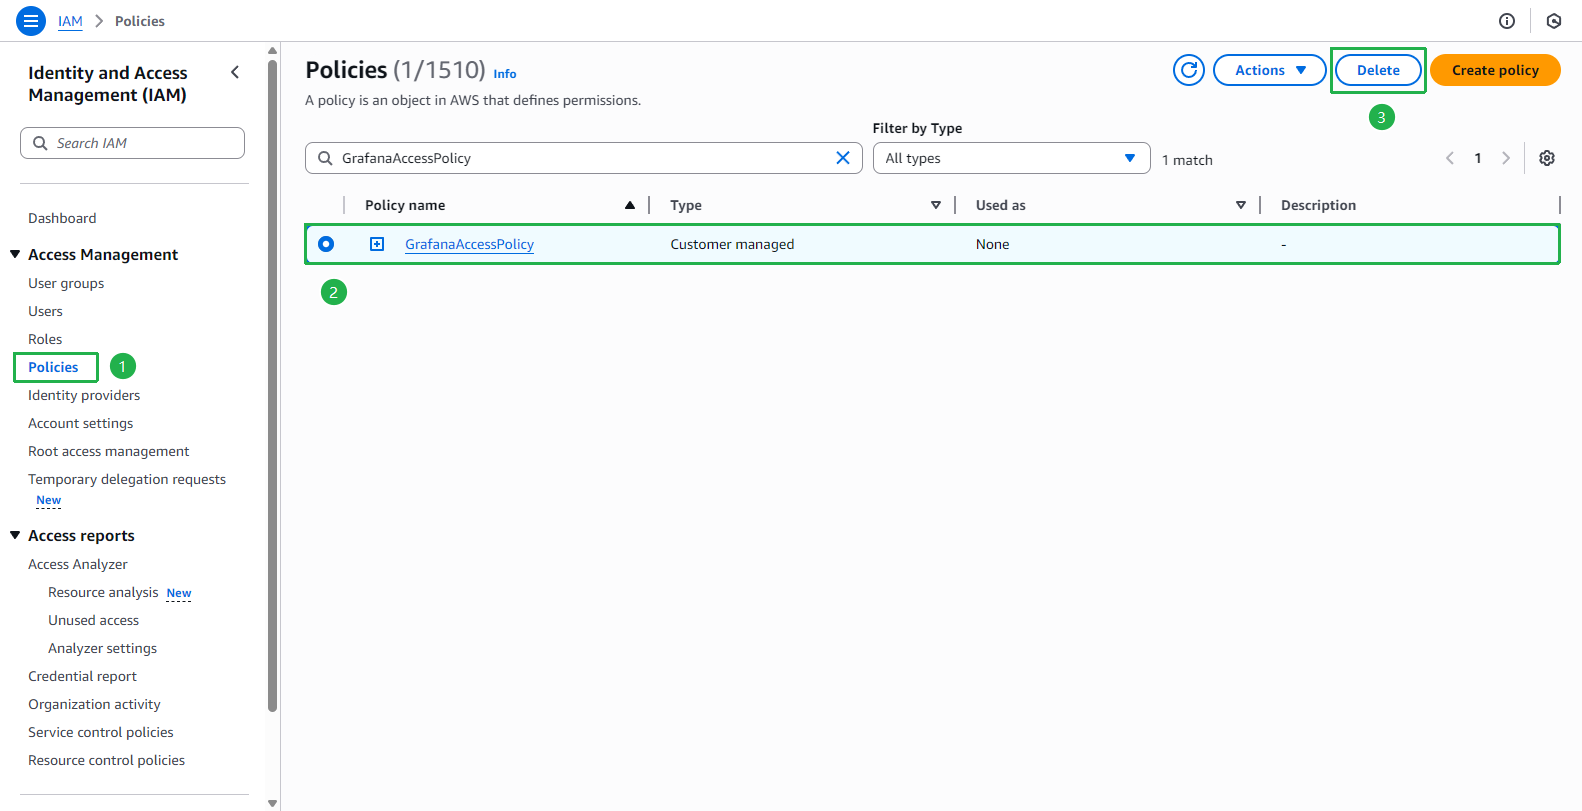Expand the GrafanaAccessPolicy row details

click(377, 244)
